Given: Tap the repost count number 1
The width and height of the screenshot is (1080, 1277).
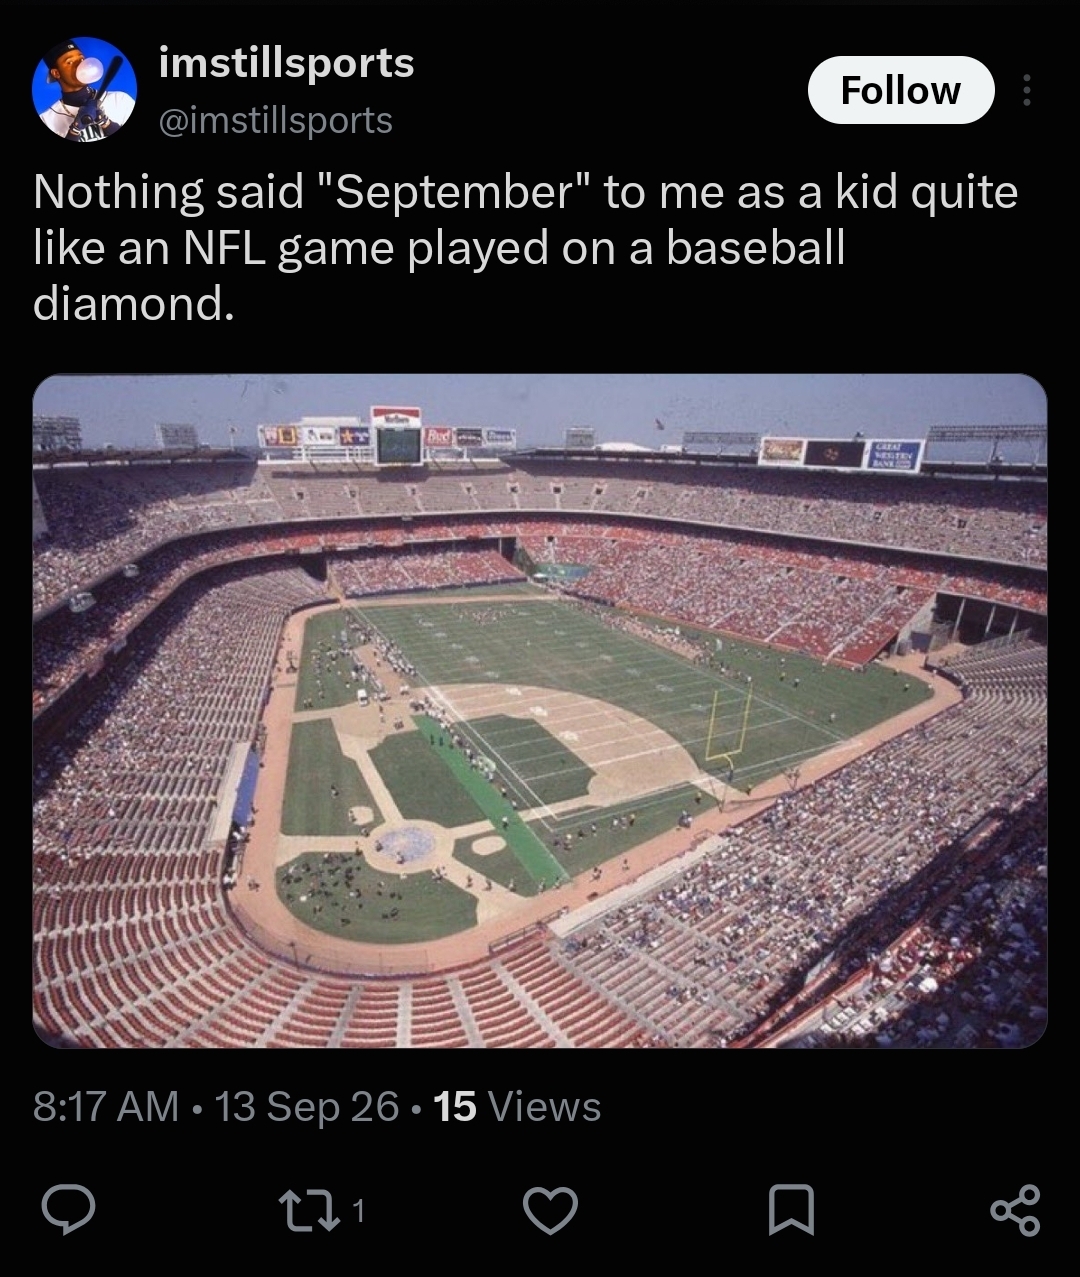Looking at the screenshot, I should [x=359, y=1211].
